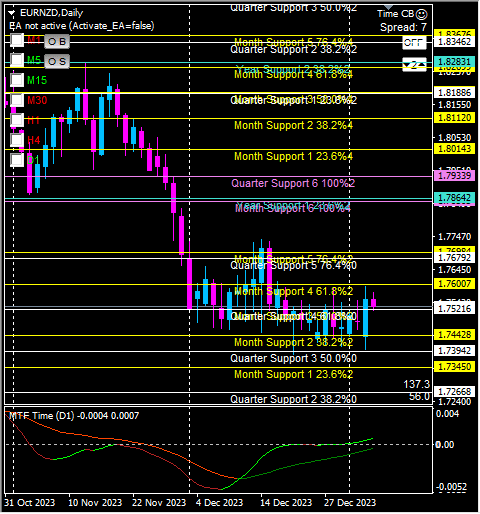Click the 1.77470 price scale value
The image size is (480, 514).
pos(454,237)
